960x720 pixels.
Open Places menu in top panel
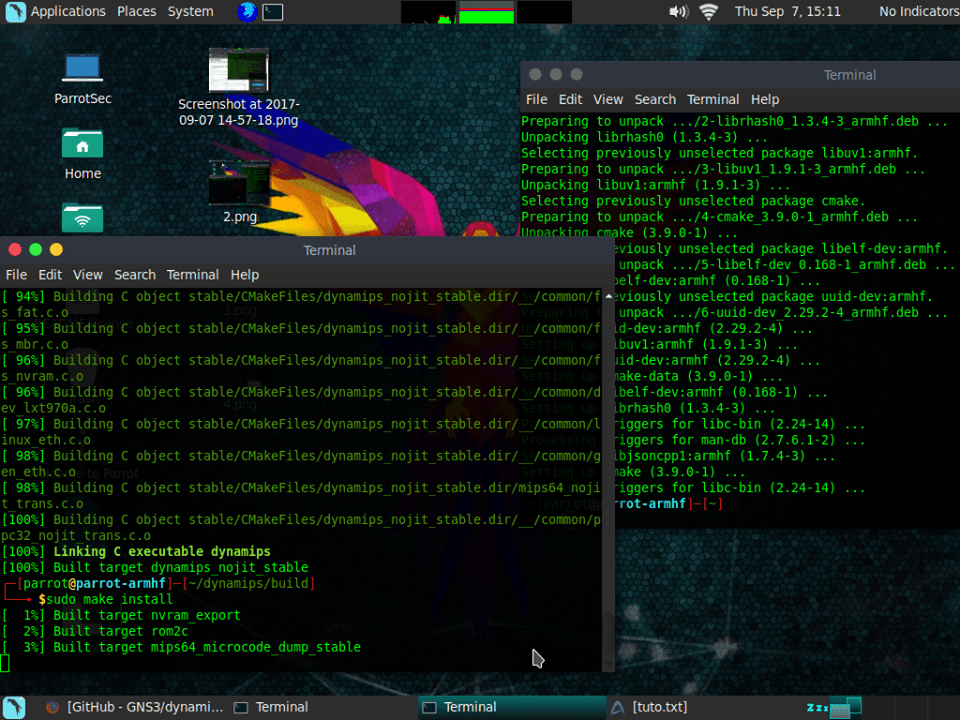[x=137, y=12]
